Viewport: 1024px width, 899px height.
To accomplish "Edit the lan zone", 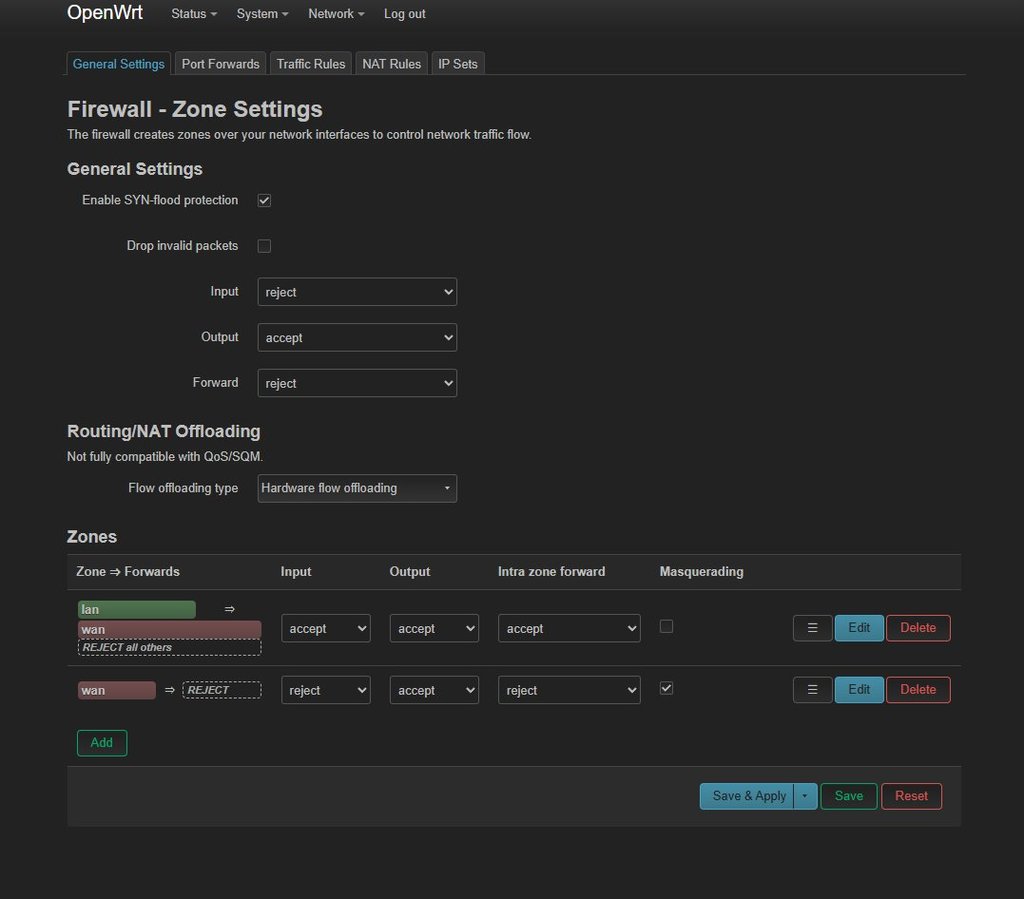I will (859, 628).
